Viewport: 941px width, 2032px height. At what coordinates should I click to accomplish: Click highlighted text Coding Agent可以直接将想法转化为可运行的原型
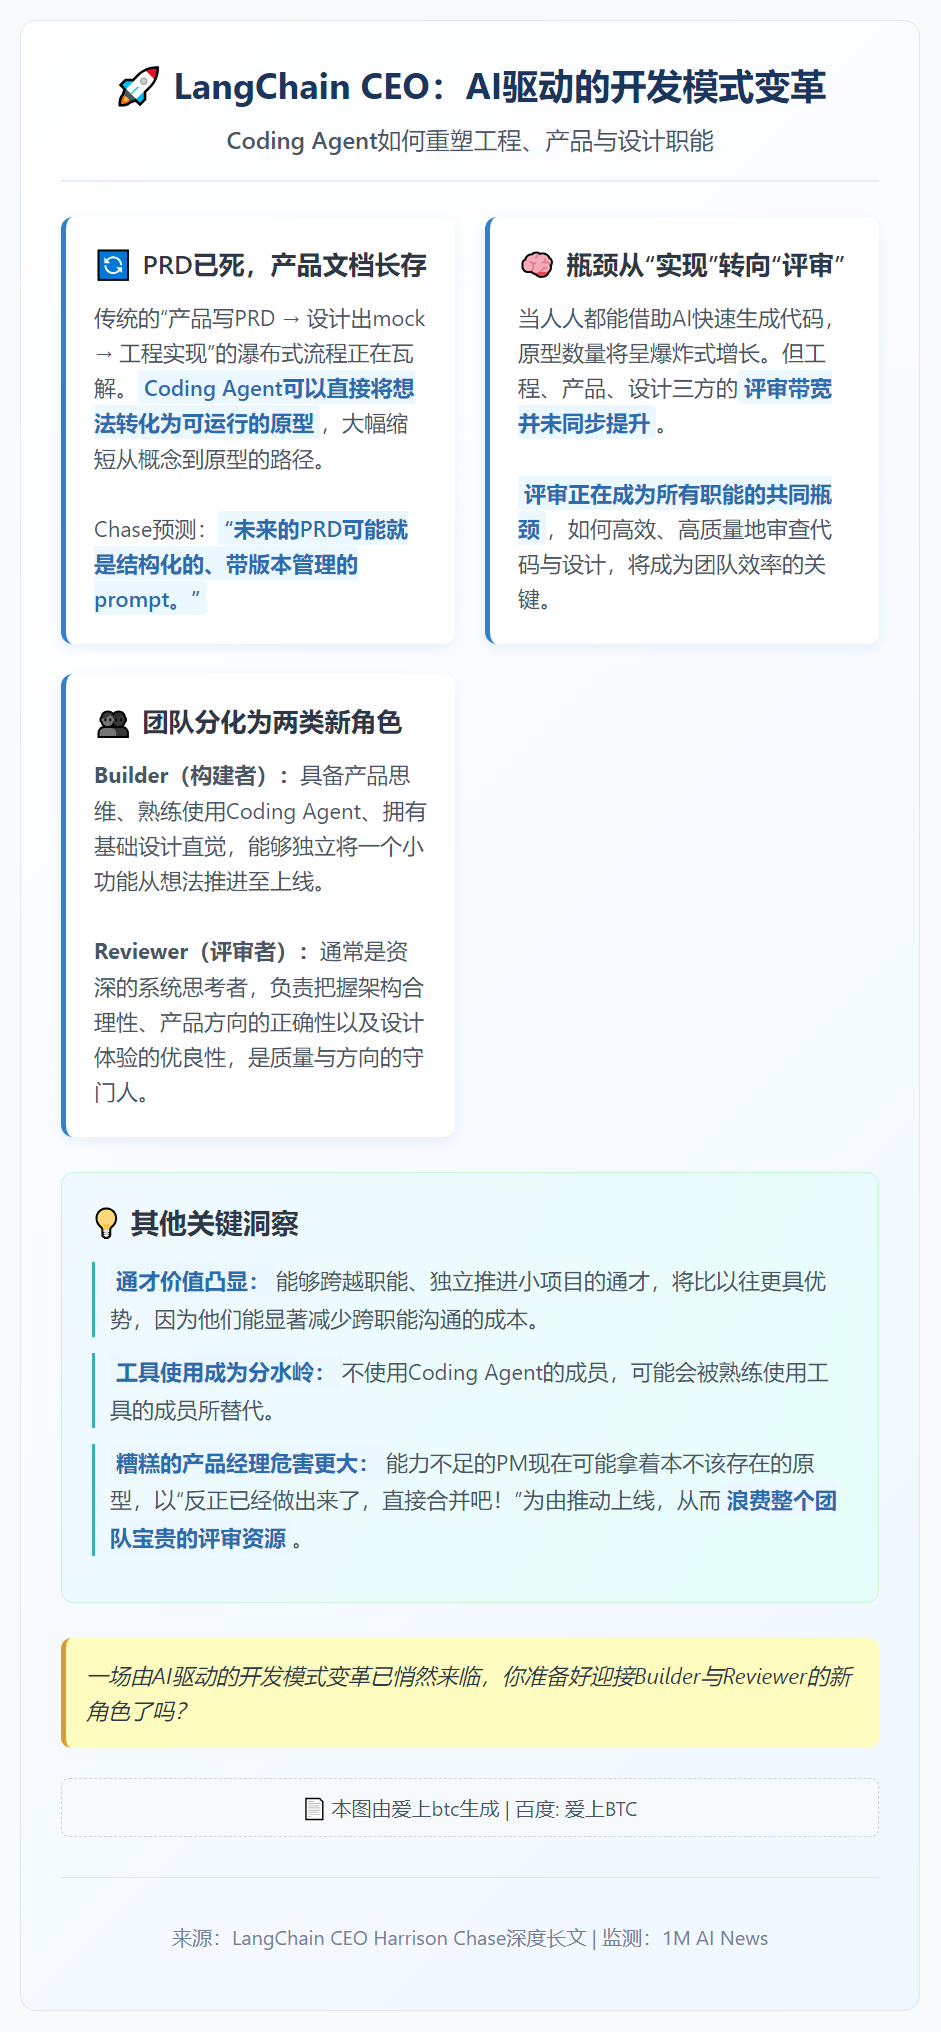(254, 406)
